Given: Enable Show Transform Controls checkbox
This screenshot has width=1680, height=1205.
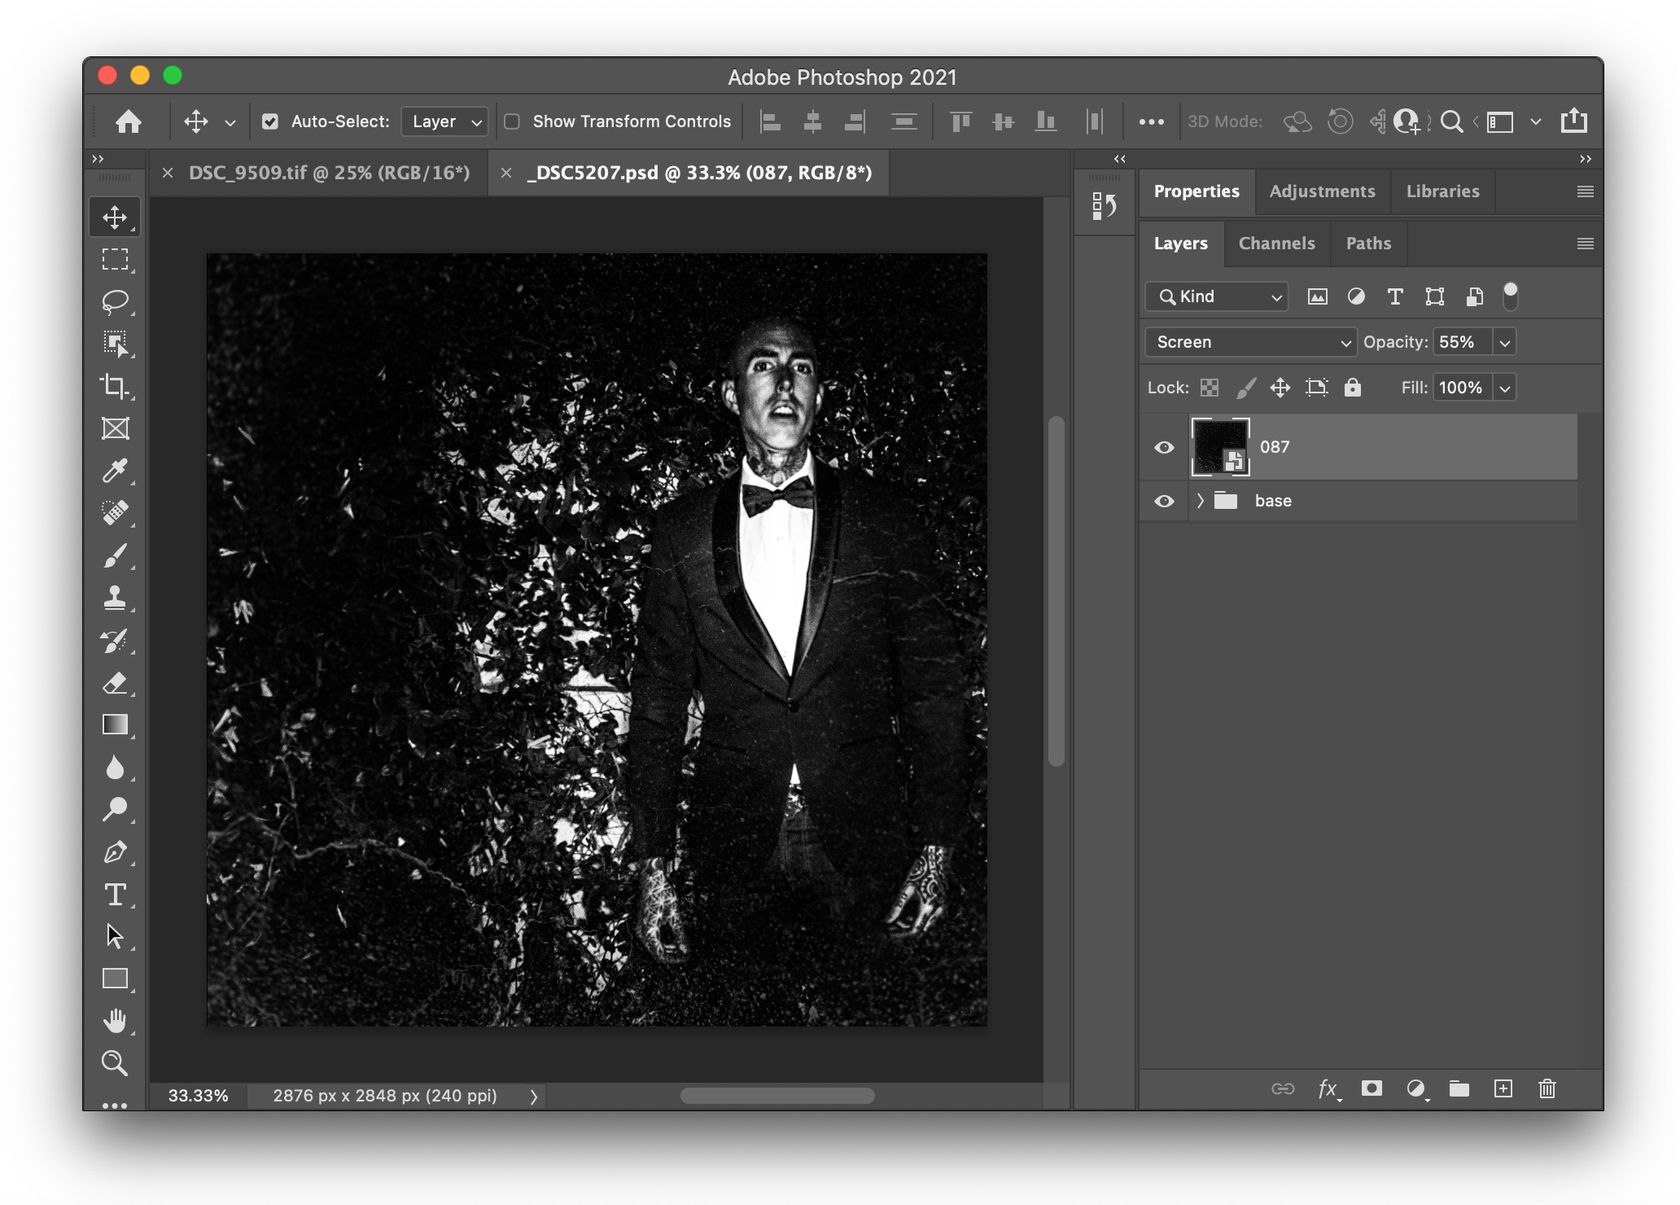Looking at the screenshot, I should 512,122.
